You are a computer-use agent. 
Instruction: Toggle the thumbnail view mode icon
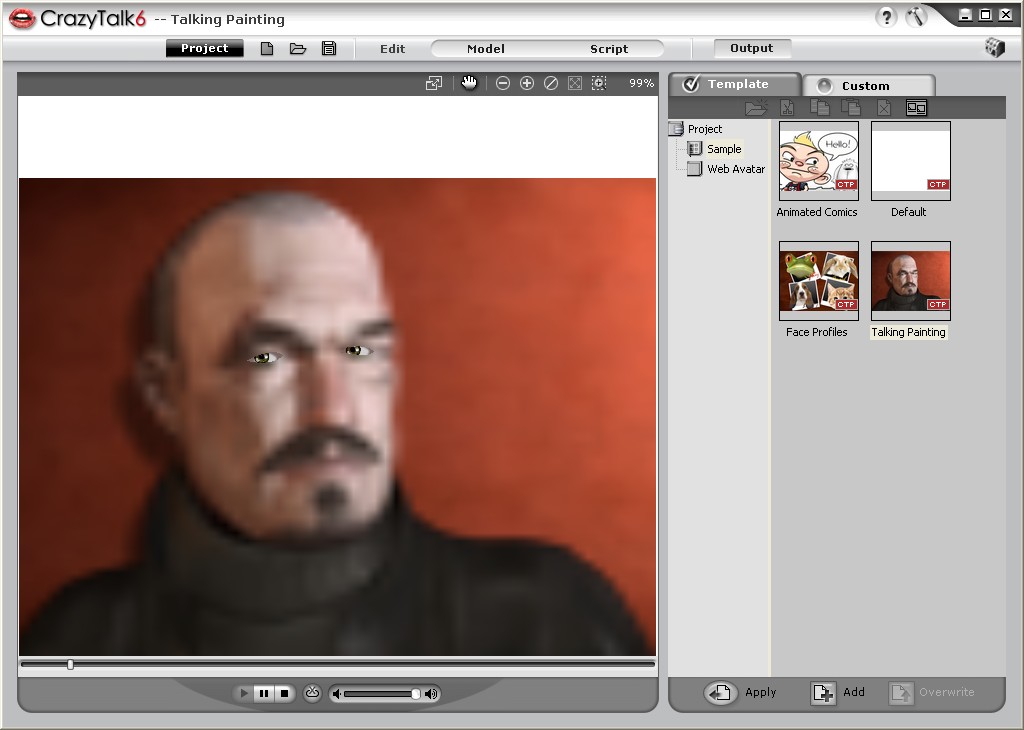pyautogui.click(x=916, y=108)
